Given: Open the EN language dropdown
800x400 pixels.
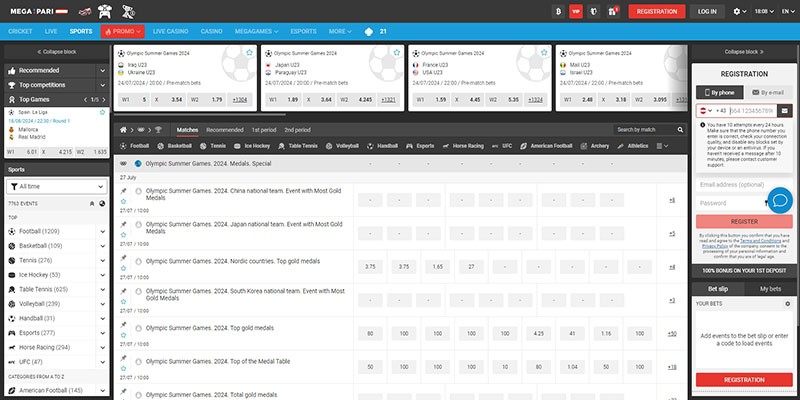Looking at the screenshot, I should [x=788, y=11].
